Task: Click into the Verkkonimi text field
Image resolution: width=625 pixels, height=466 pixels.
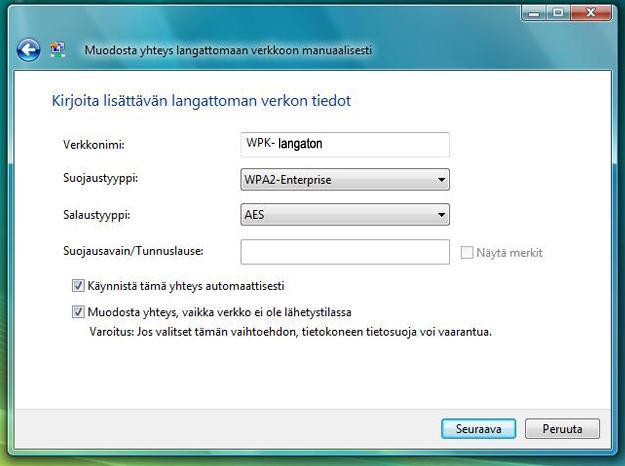Action: coord(345,144)
